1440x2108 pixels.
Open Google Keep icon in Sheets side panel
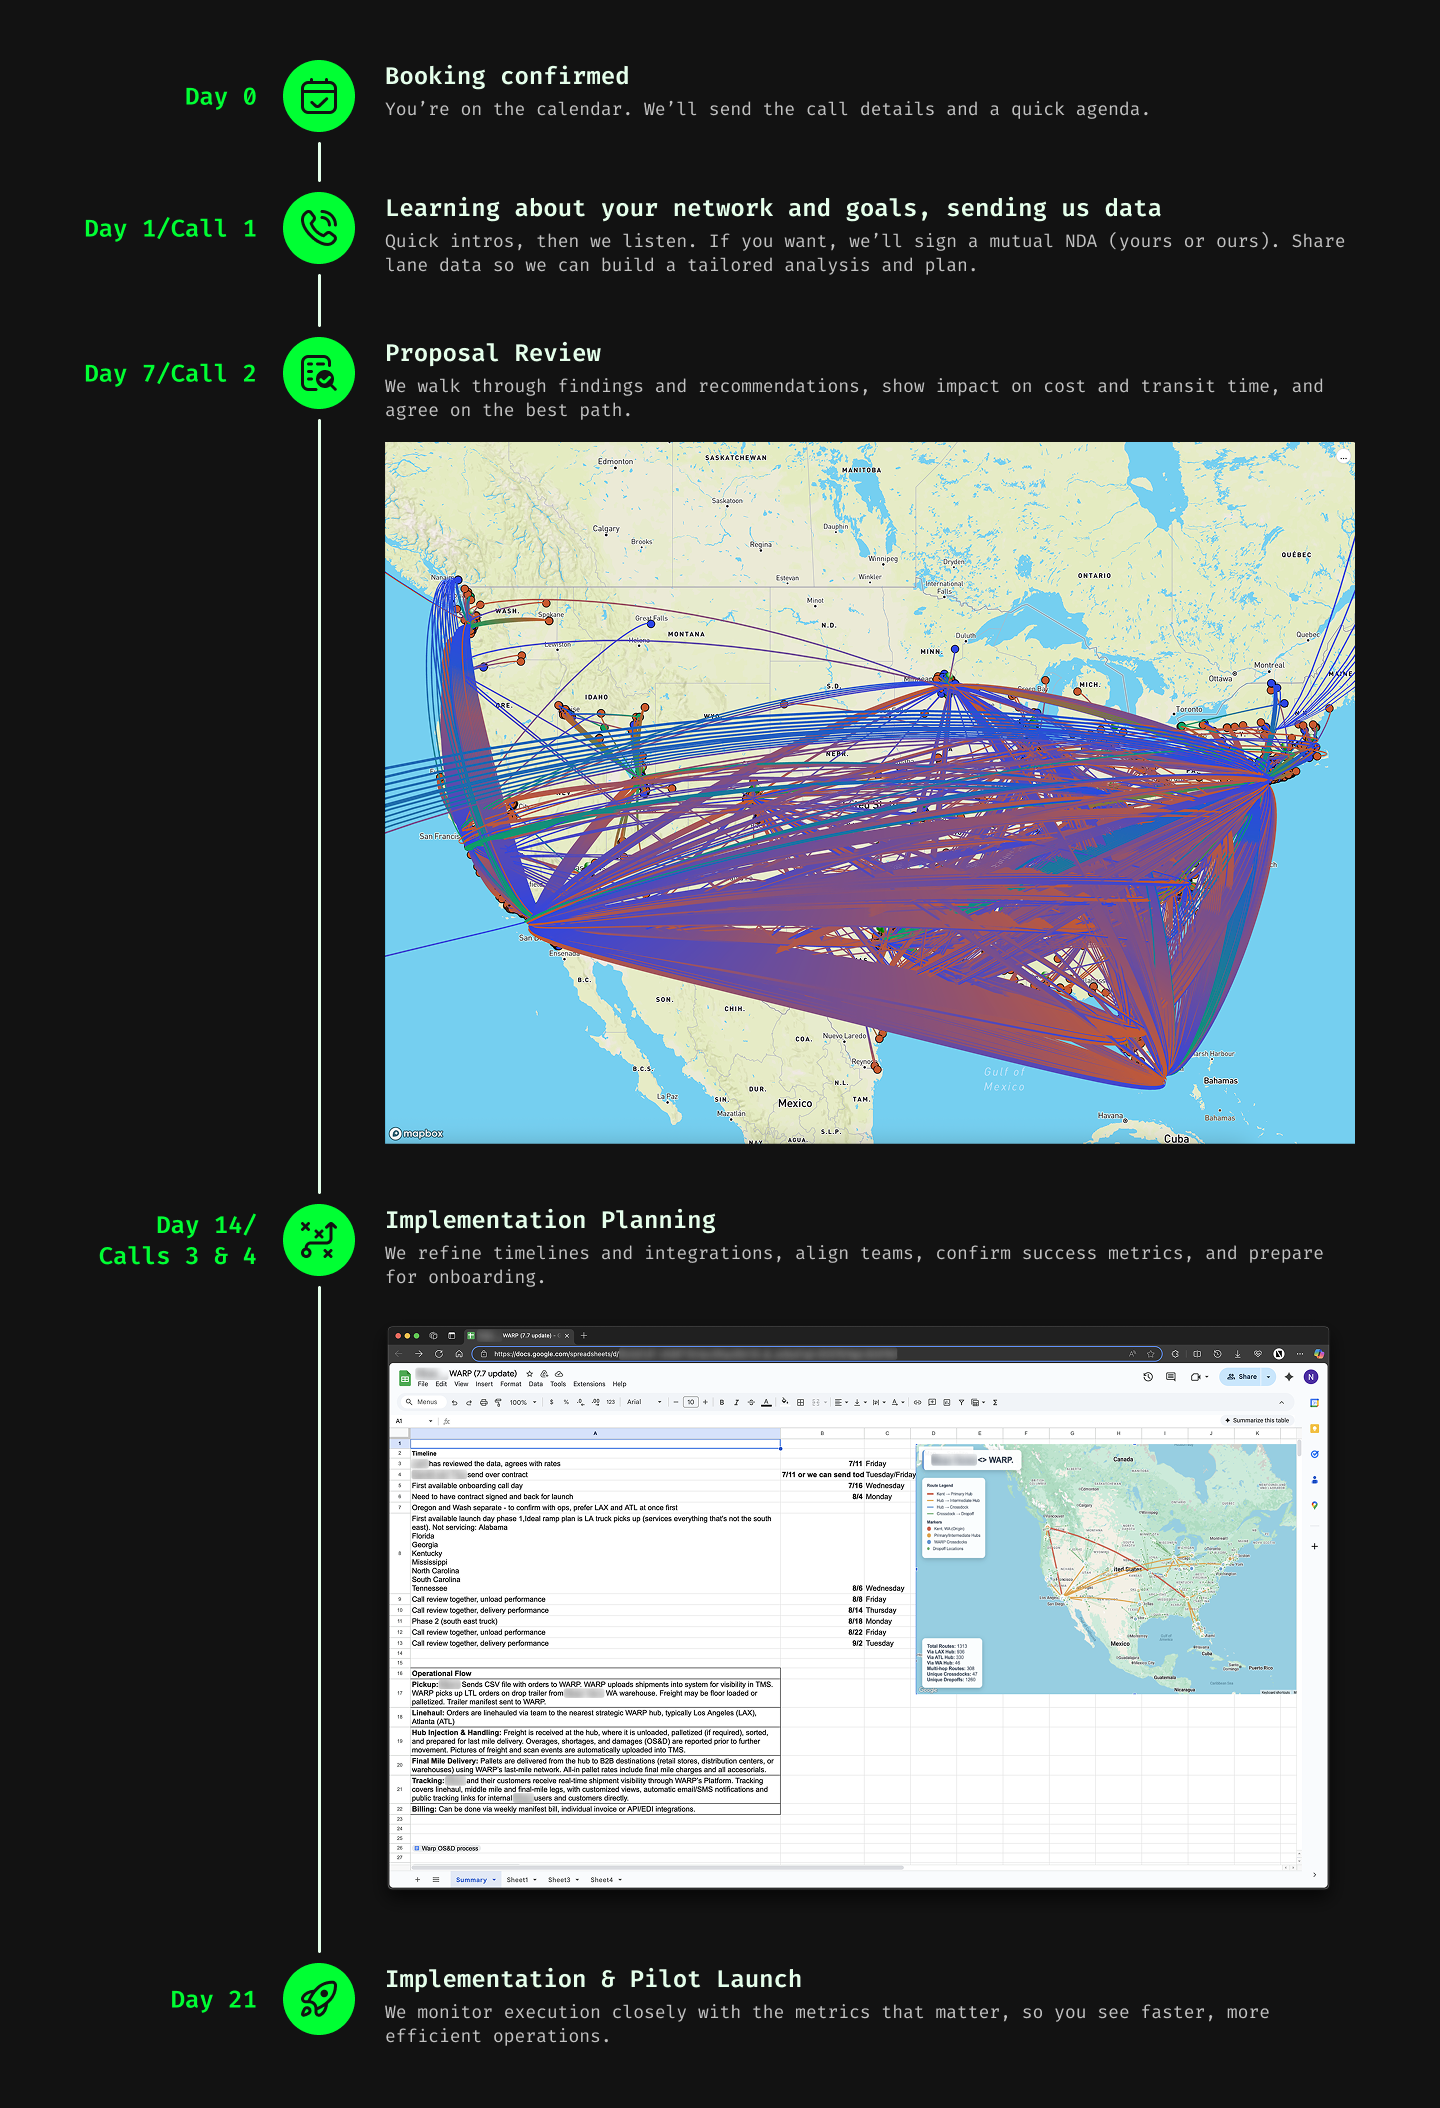pos(1314,1428)
